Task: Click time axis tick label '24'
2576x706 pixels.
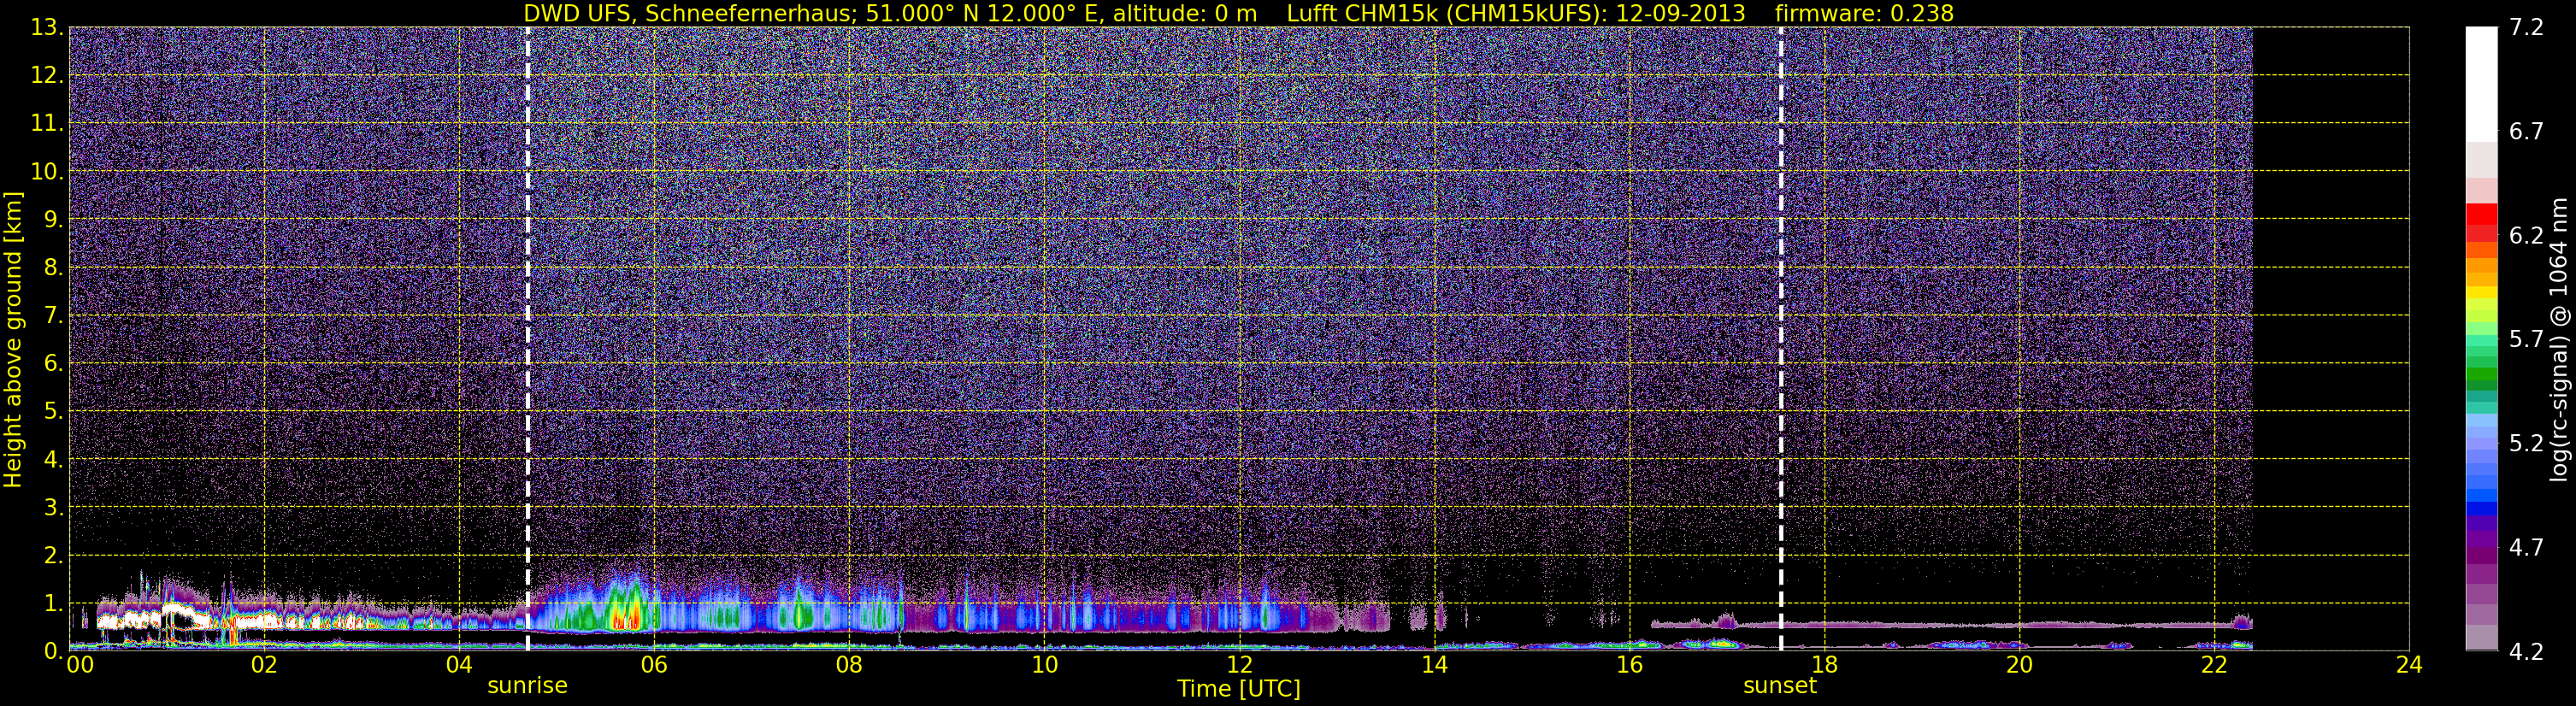Action: click(x=2409, y=666)
